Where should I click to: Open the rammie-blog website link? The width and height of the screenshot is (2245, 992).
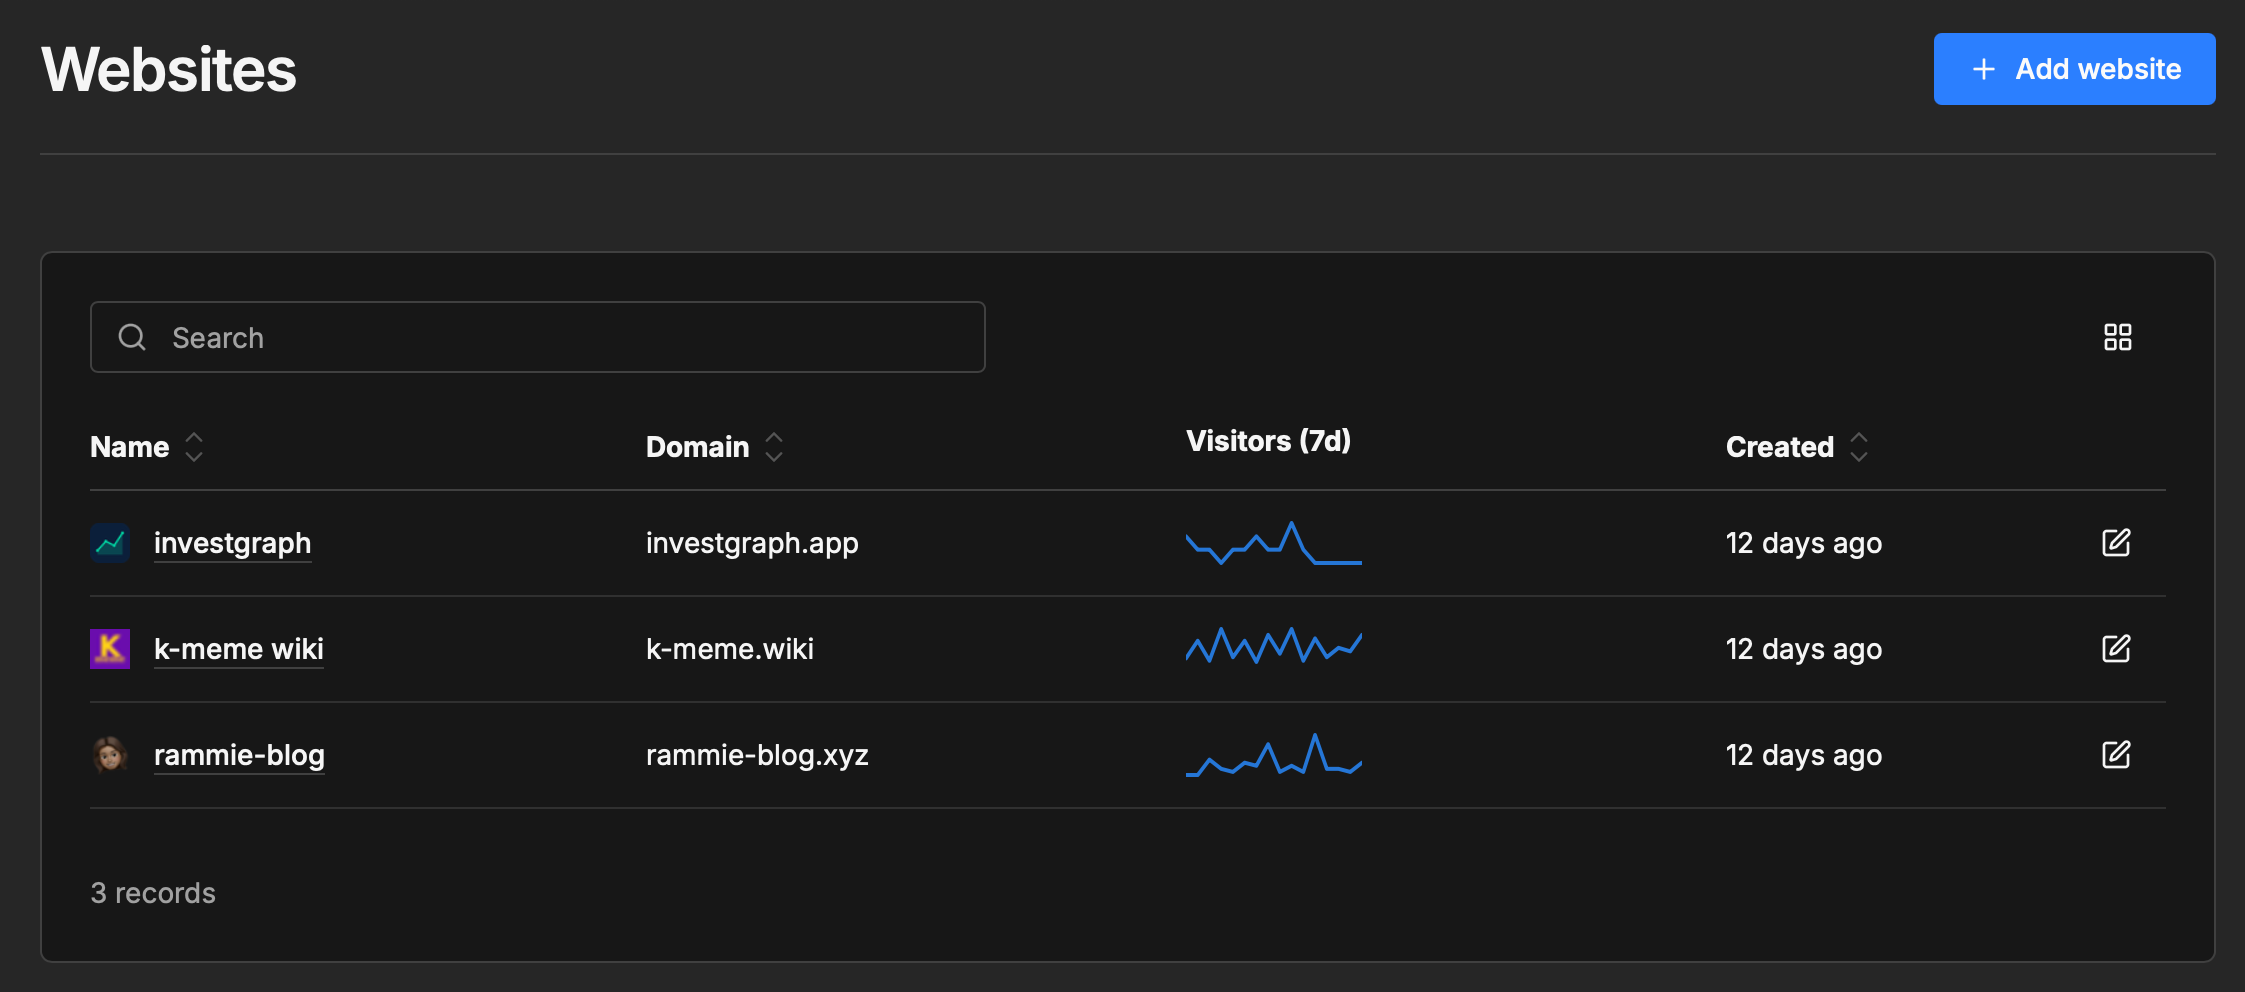pyautogui.click(x=239, y=755)
